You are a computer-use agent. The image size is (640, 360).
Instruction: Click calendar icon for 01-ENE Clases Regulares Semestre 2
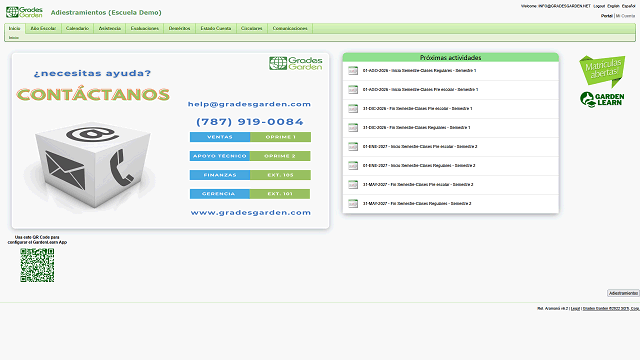pyautogui.click(x=353, y=165)
